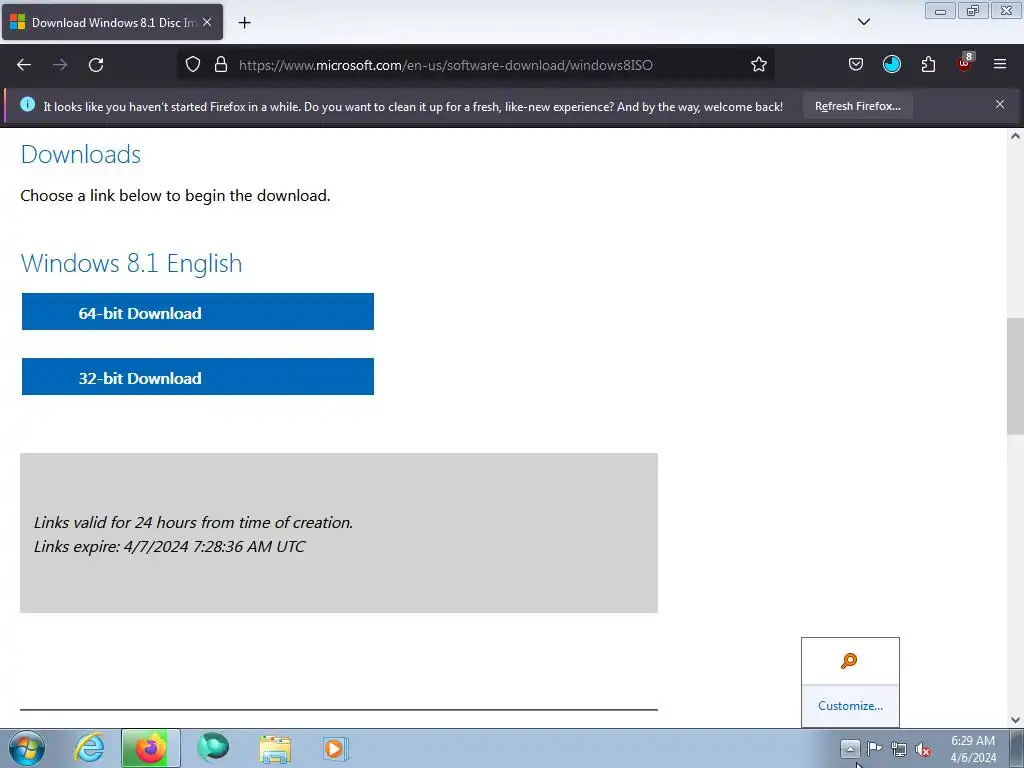Open a new tab
Image resolution: width=1024 pixels, height=768 pixels.
coord(244,23)
